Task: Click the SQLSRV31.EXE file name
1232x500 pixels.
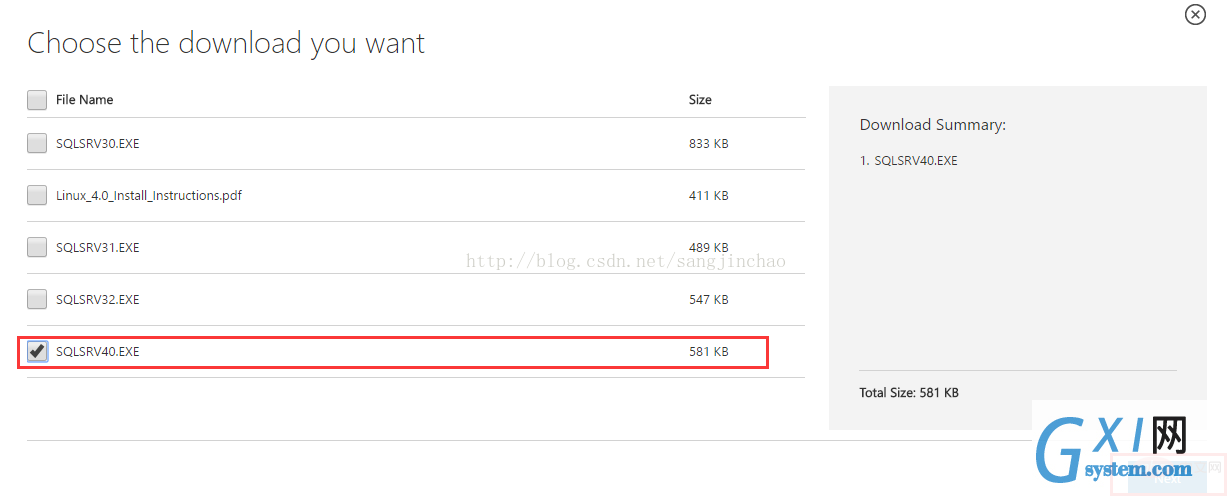Action: pos(98,247)
